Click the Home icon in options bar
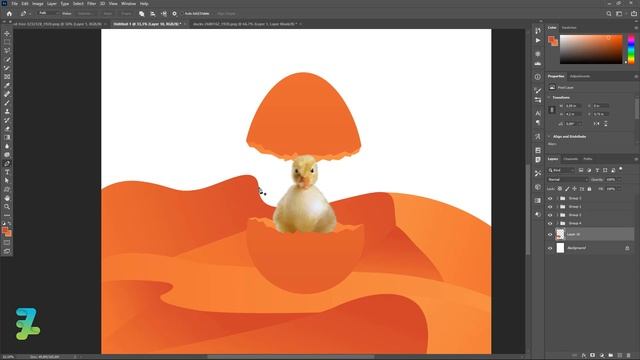Screen dimensions: 640x360 [9, 13]
